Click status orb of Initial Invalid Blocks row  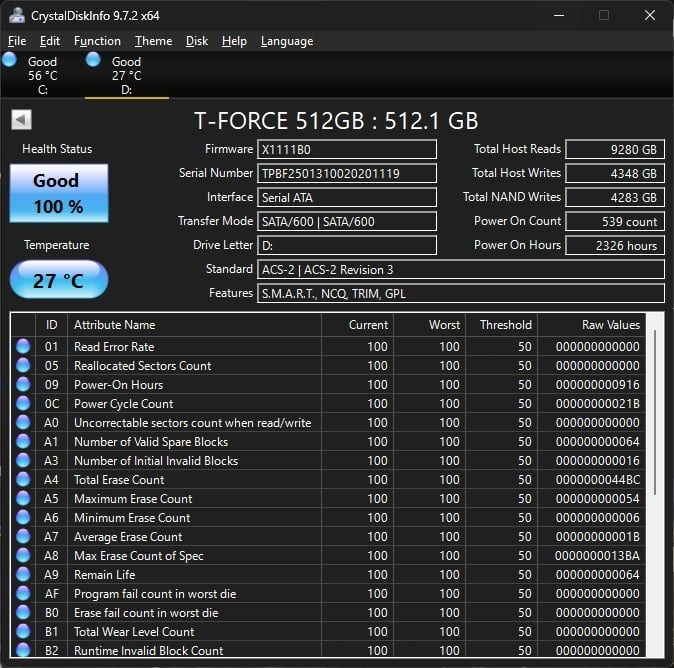[x=23, y=460]
